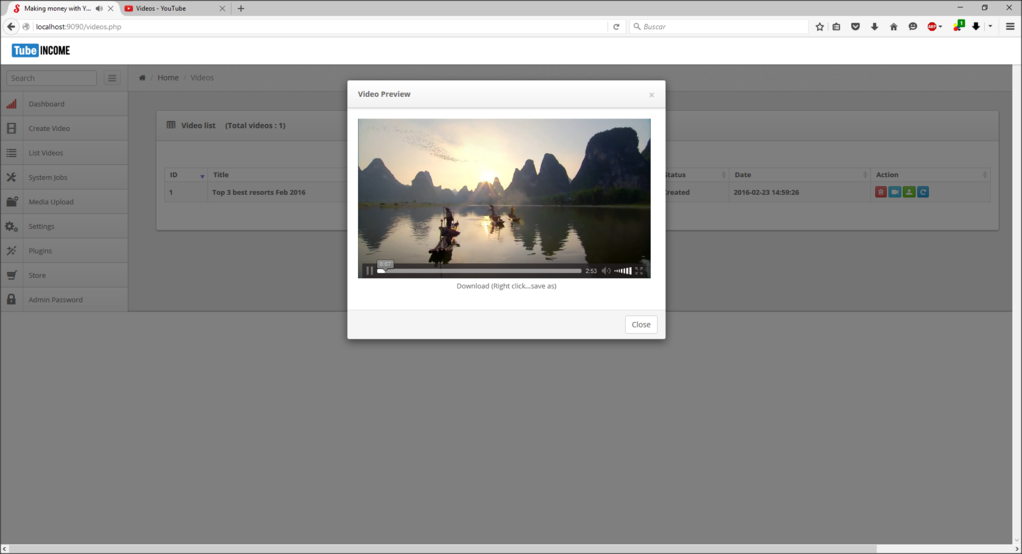Reload the page with the refresh icon

click(616, 27)
